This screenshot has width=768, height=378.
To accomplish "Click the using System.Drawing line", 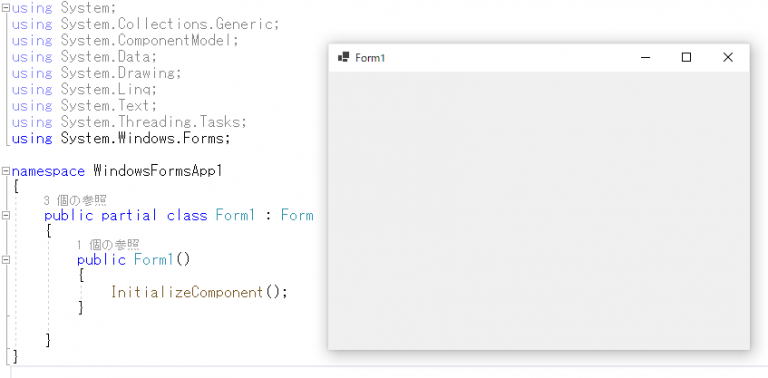I will pyautogui.click(x=96, y=73).
